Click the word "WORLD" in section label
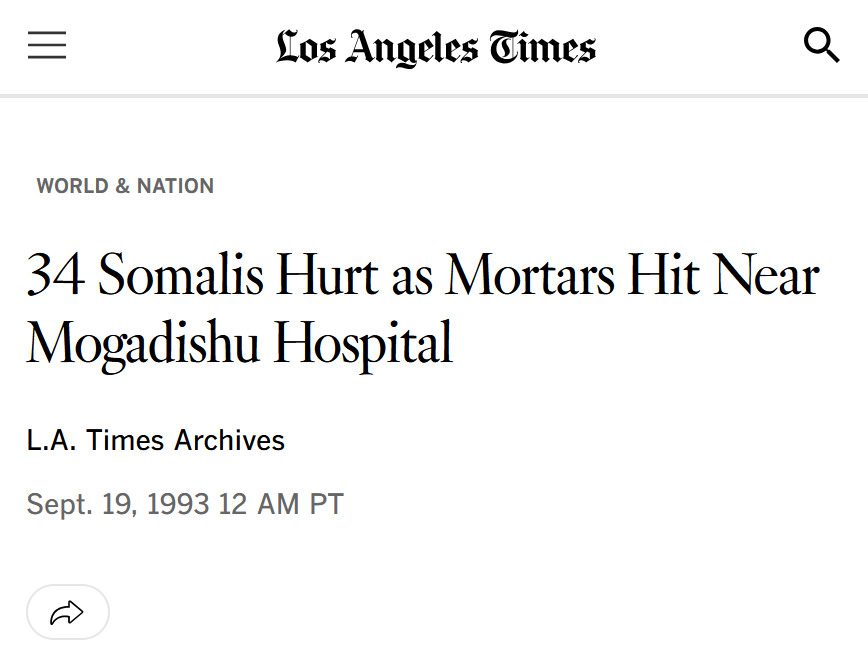 click(x=73, y=186)
